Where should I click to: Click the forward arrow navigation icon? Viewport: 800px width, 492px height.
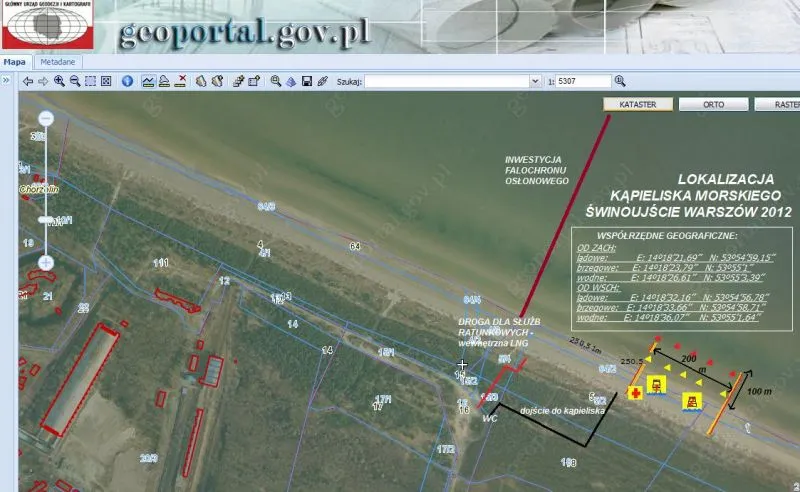pos(44,81)
